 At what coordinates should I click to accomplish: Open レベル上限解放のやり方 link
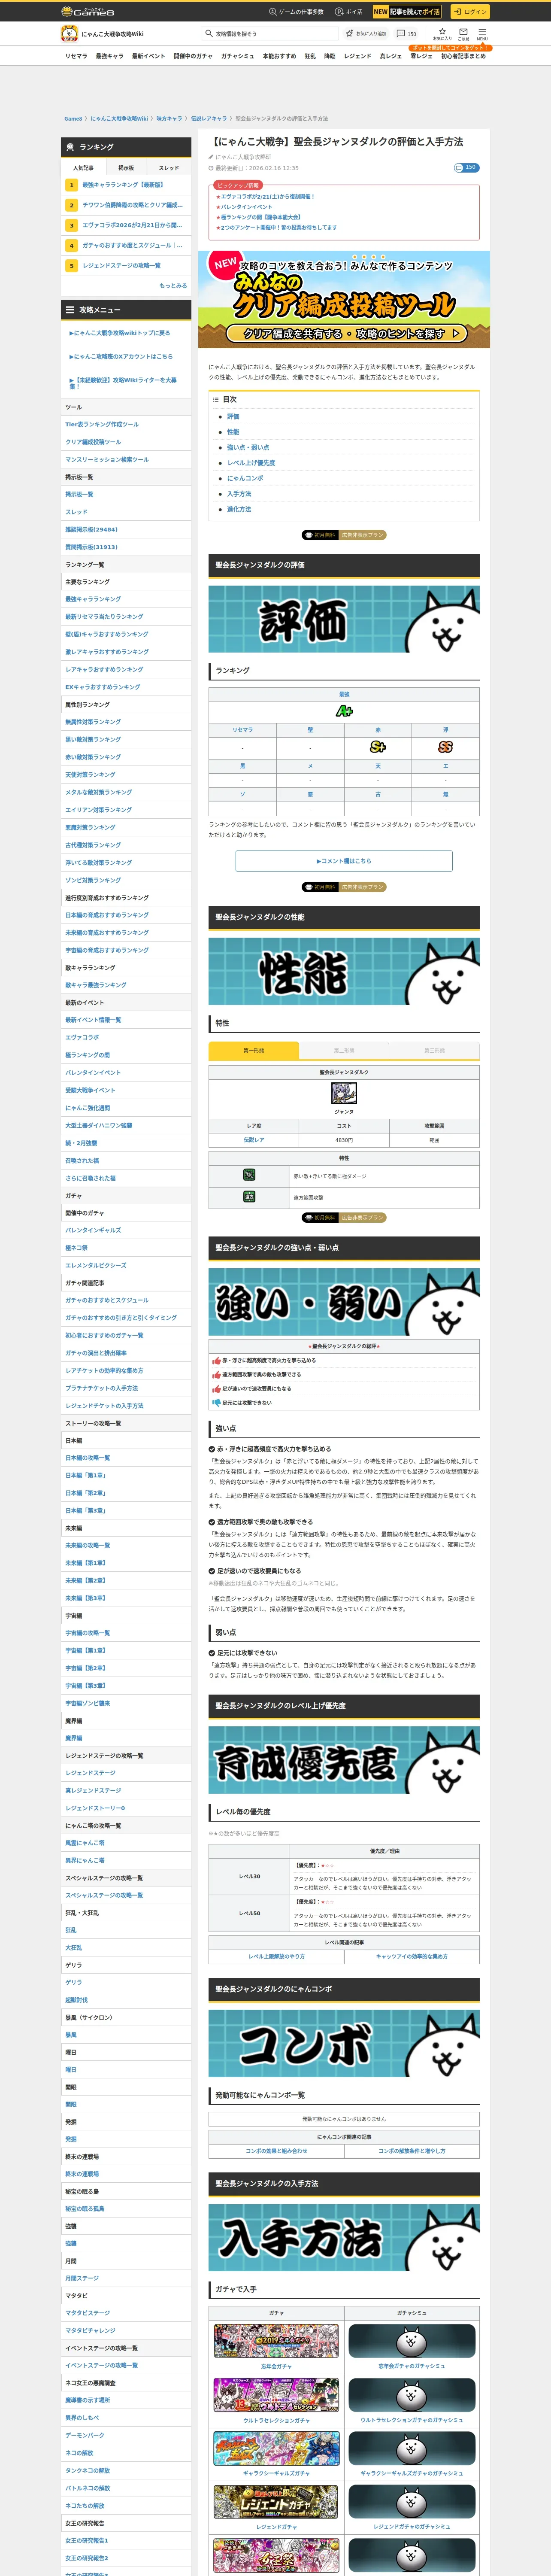276,1957
